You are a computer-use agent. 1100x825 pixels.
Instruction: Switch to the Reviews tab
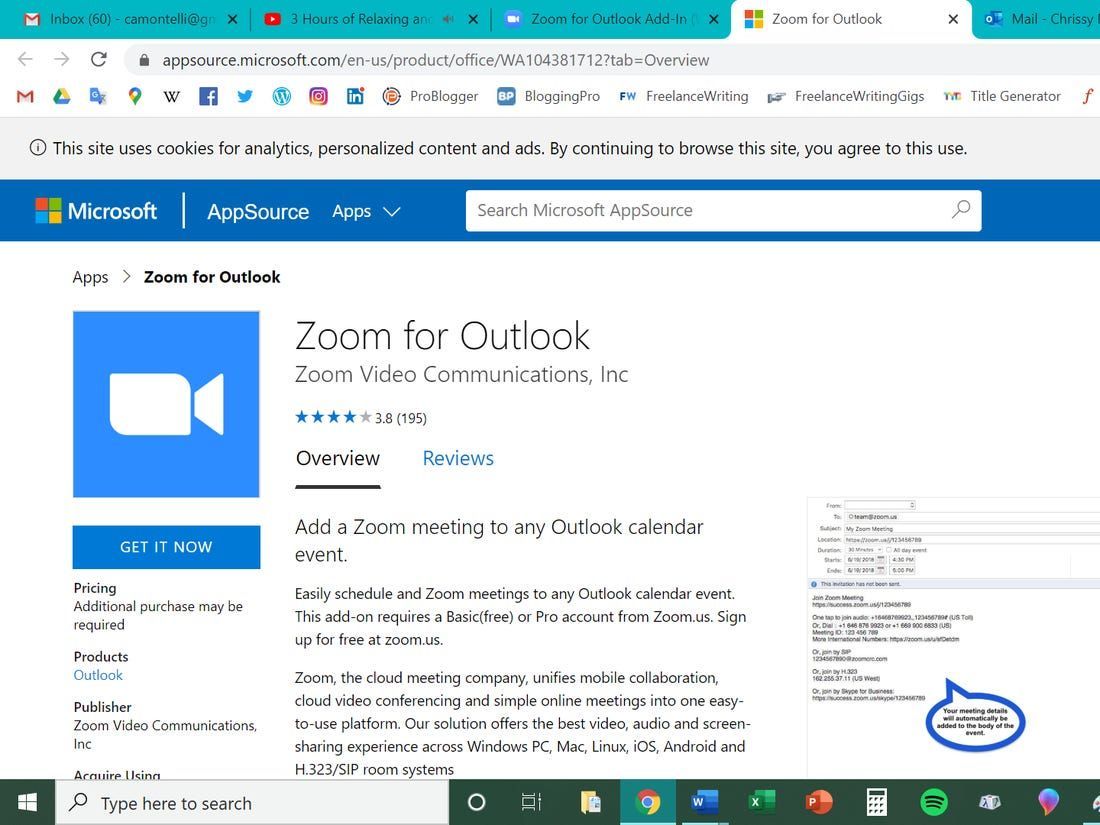tap(458, 458)
